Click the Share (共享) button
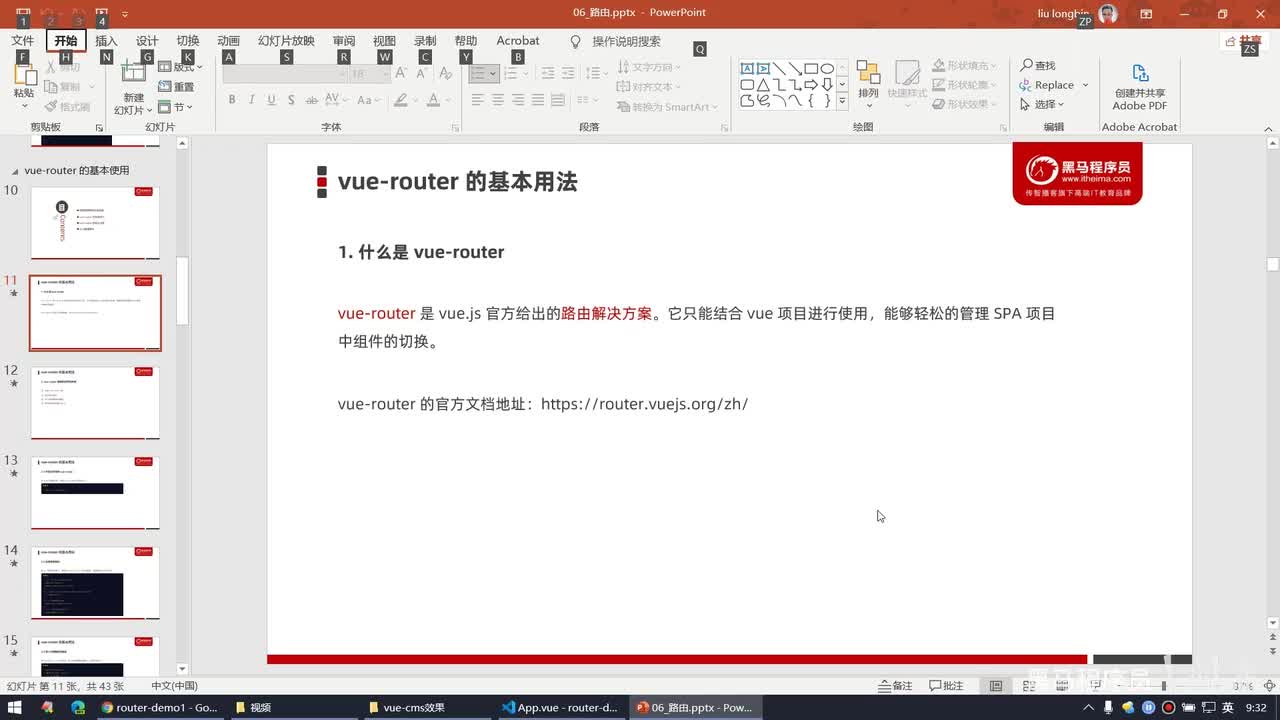This screenshot has width=1280, height=720. [x=1243, y=41]
